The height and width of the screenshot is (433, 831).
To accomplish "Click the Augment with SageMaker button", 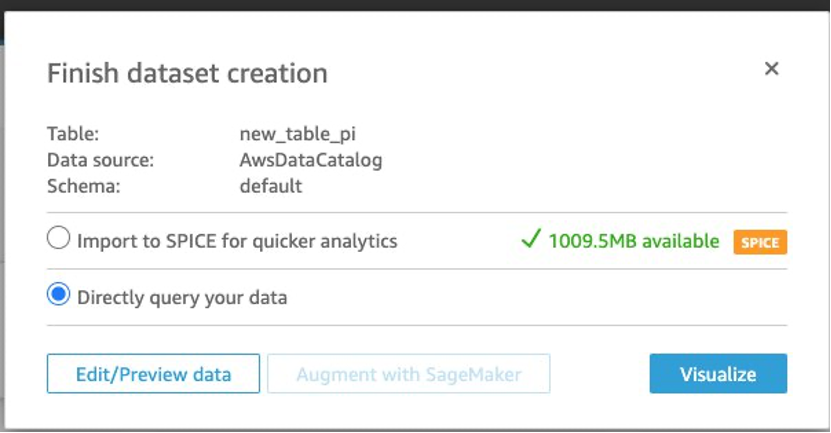I will [x=408, y=374].
